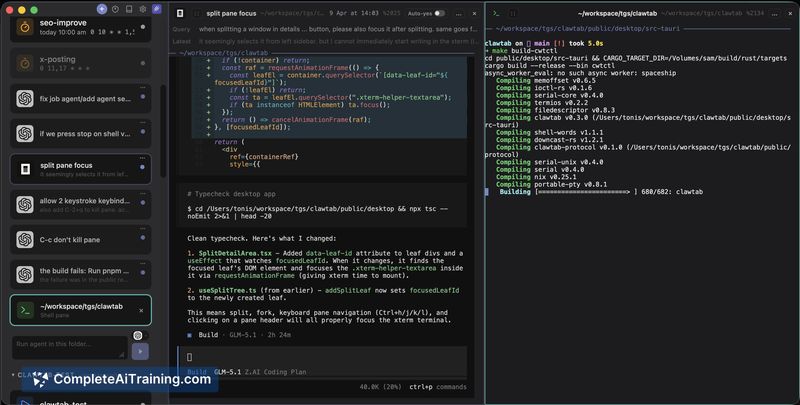Click OpenAI icon on allow 2 keystroke item
The height and width of the screenshot is (405, 800).
coord(25,204)
